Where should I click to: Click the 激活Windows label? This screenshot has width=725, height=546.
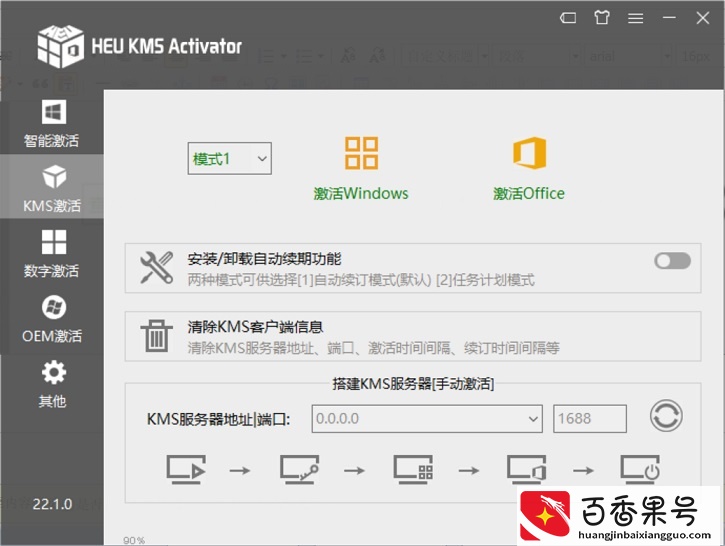[x=361, y=193]
